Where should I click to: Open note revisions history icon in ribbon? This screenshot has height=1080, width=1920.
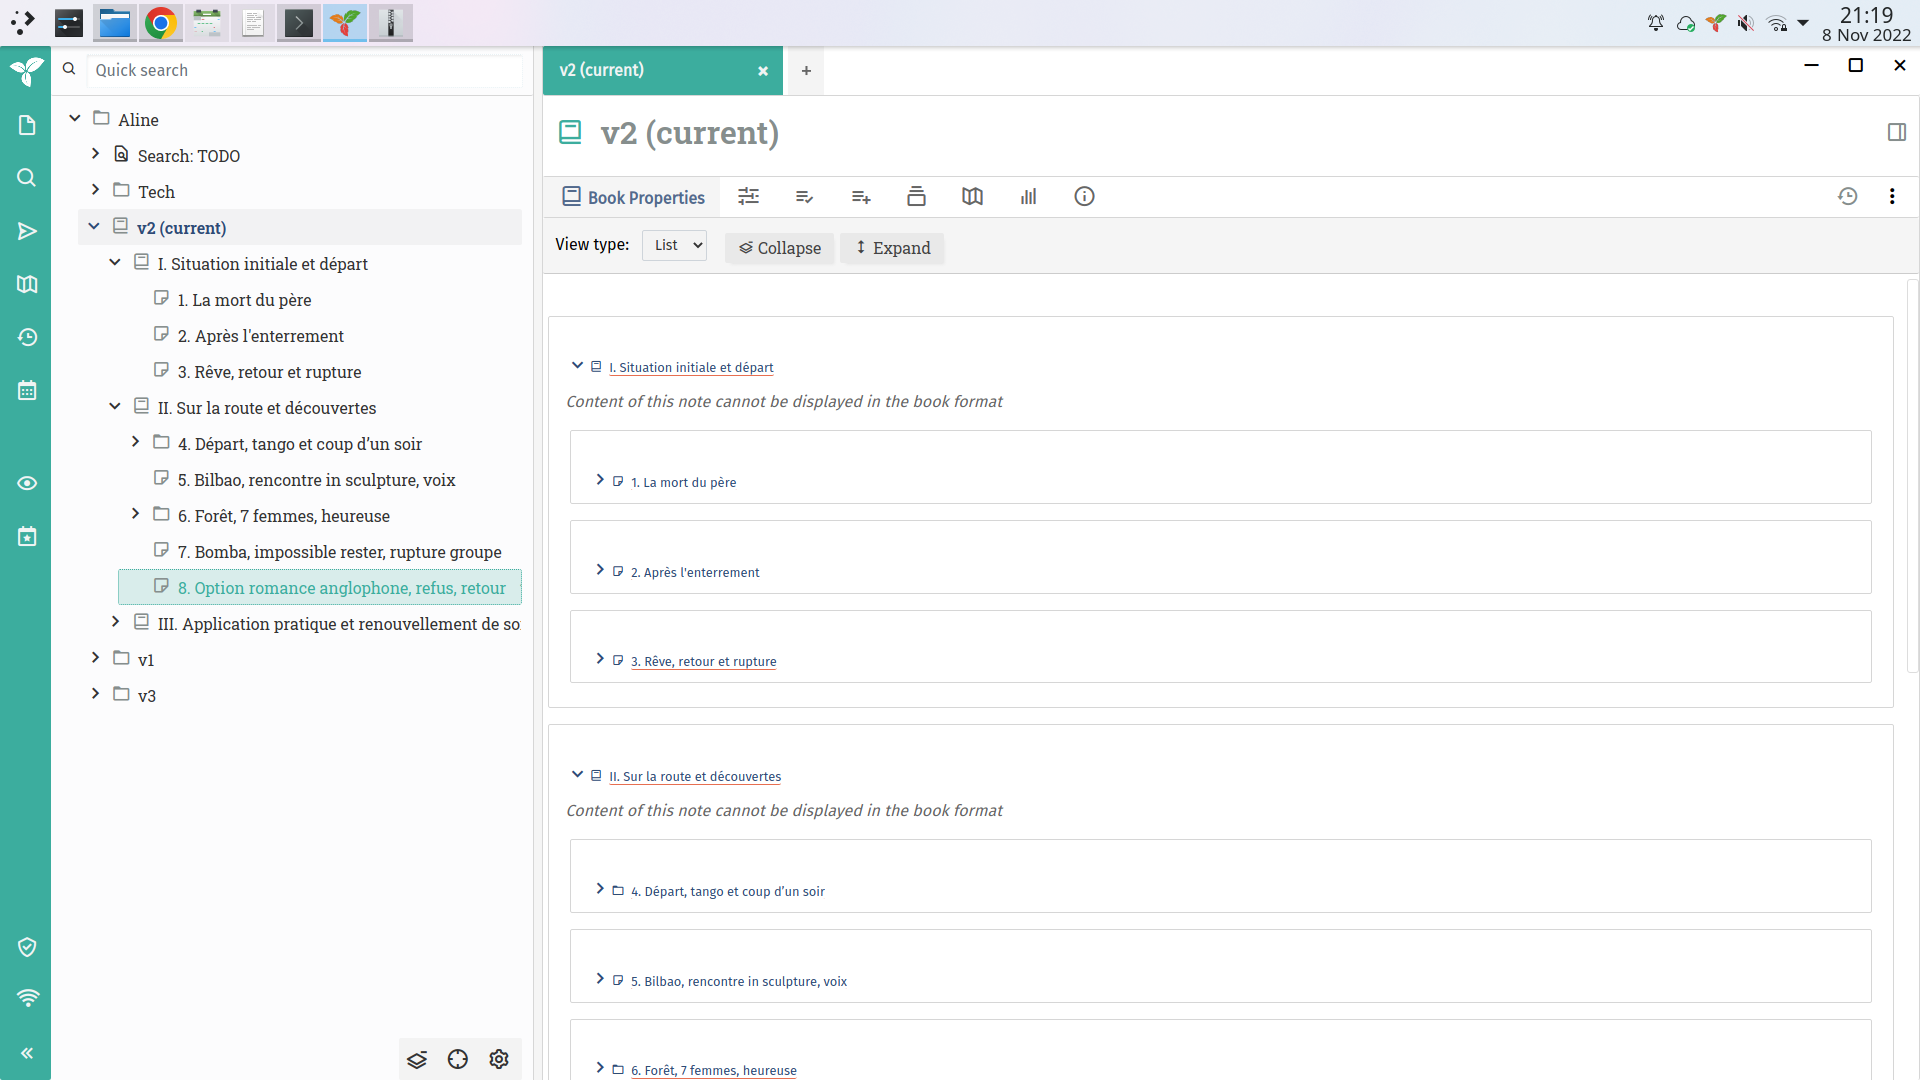click(1847, 197)
